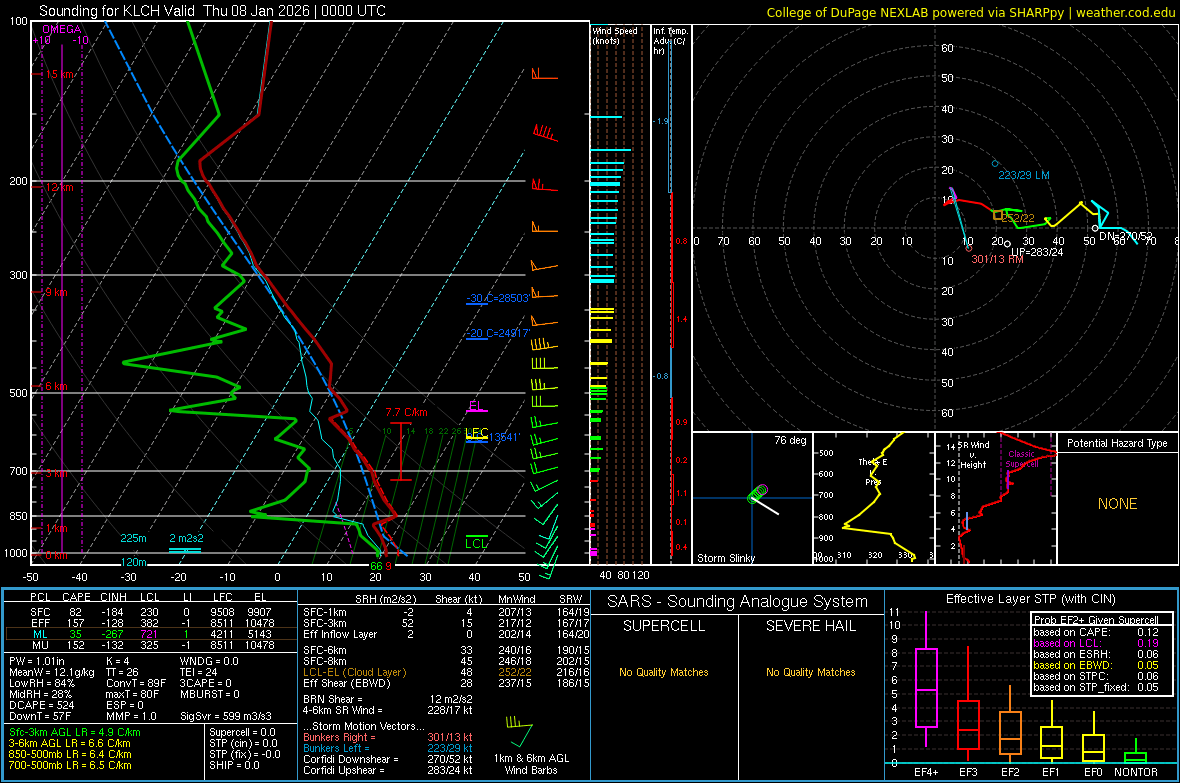This screenshot has width=1180, height=783.
Task: Click the 76 deg slinky value
Action: coord(790,440)
